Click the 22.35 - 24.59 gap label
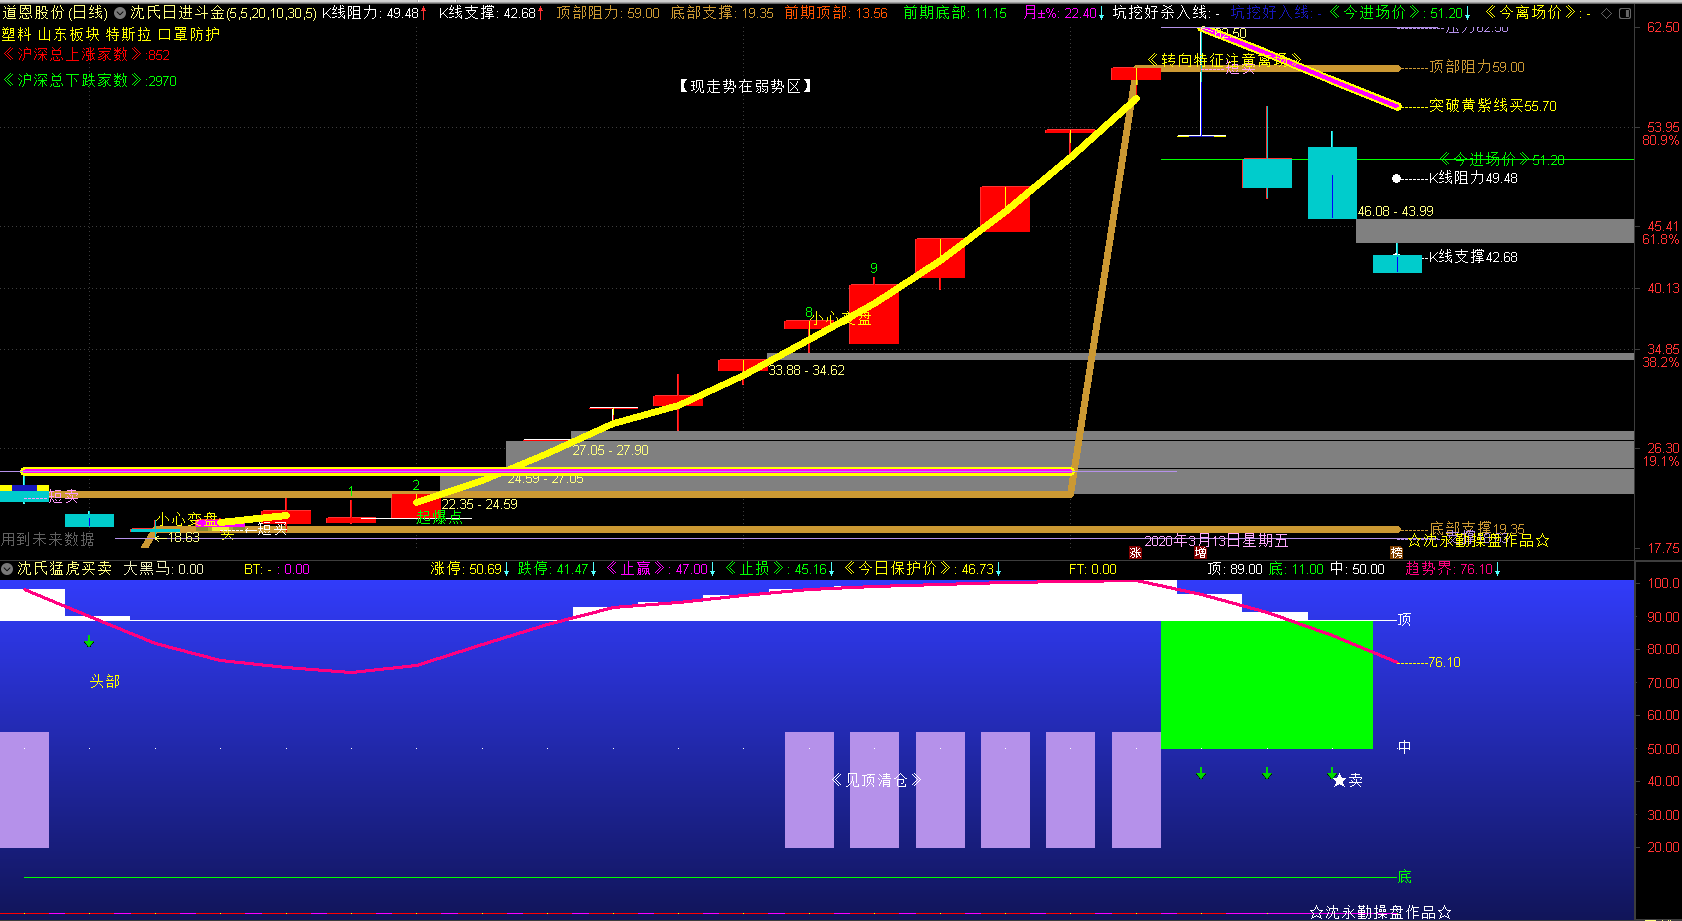The width and height of the screenshot is (1682, 921). (x=479, y=504)
